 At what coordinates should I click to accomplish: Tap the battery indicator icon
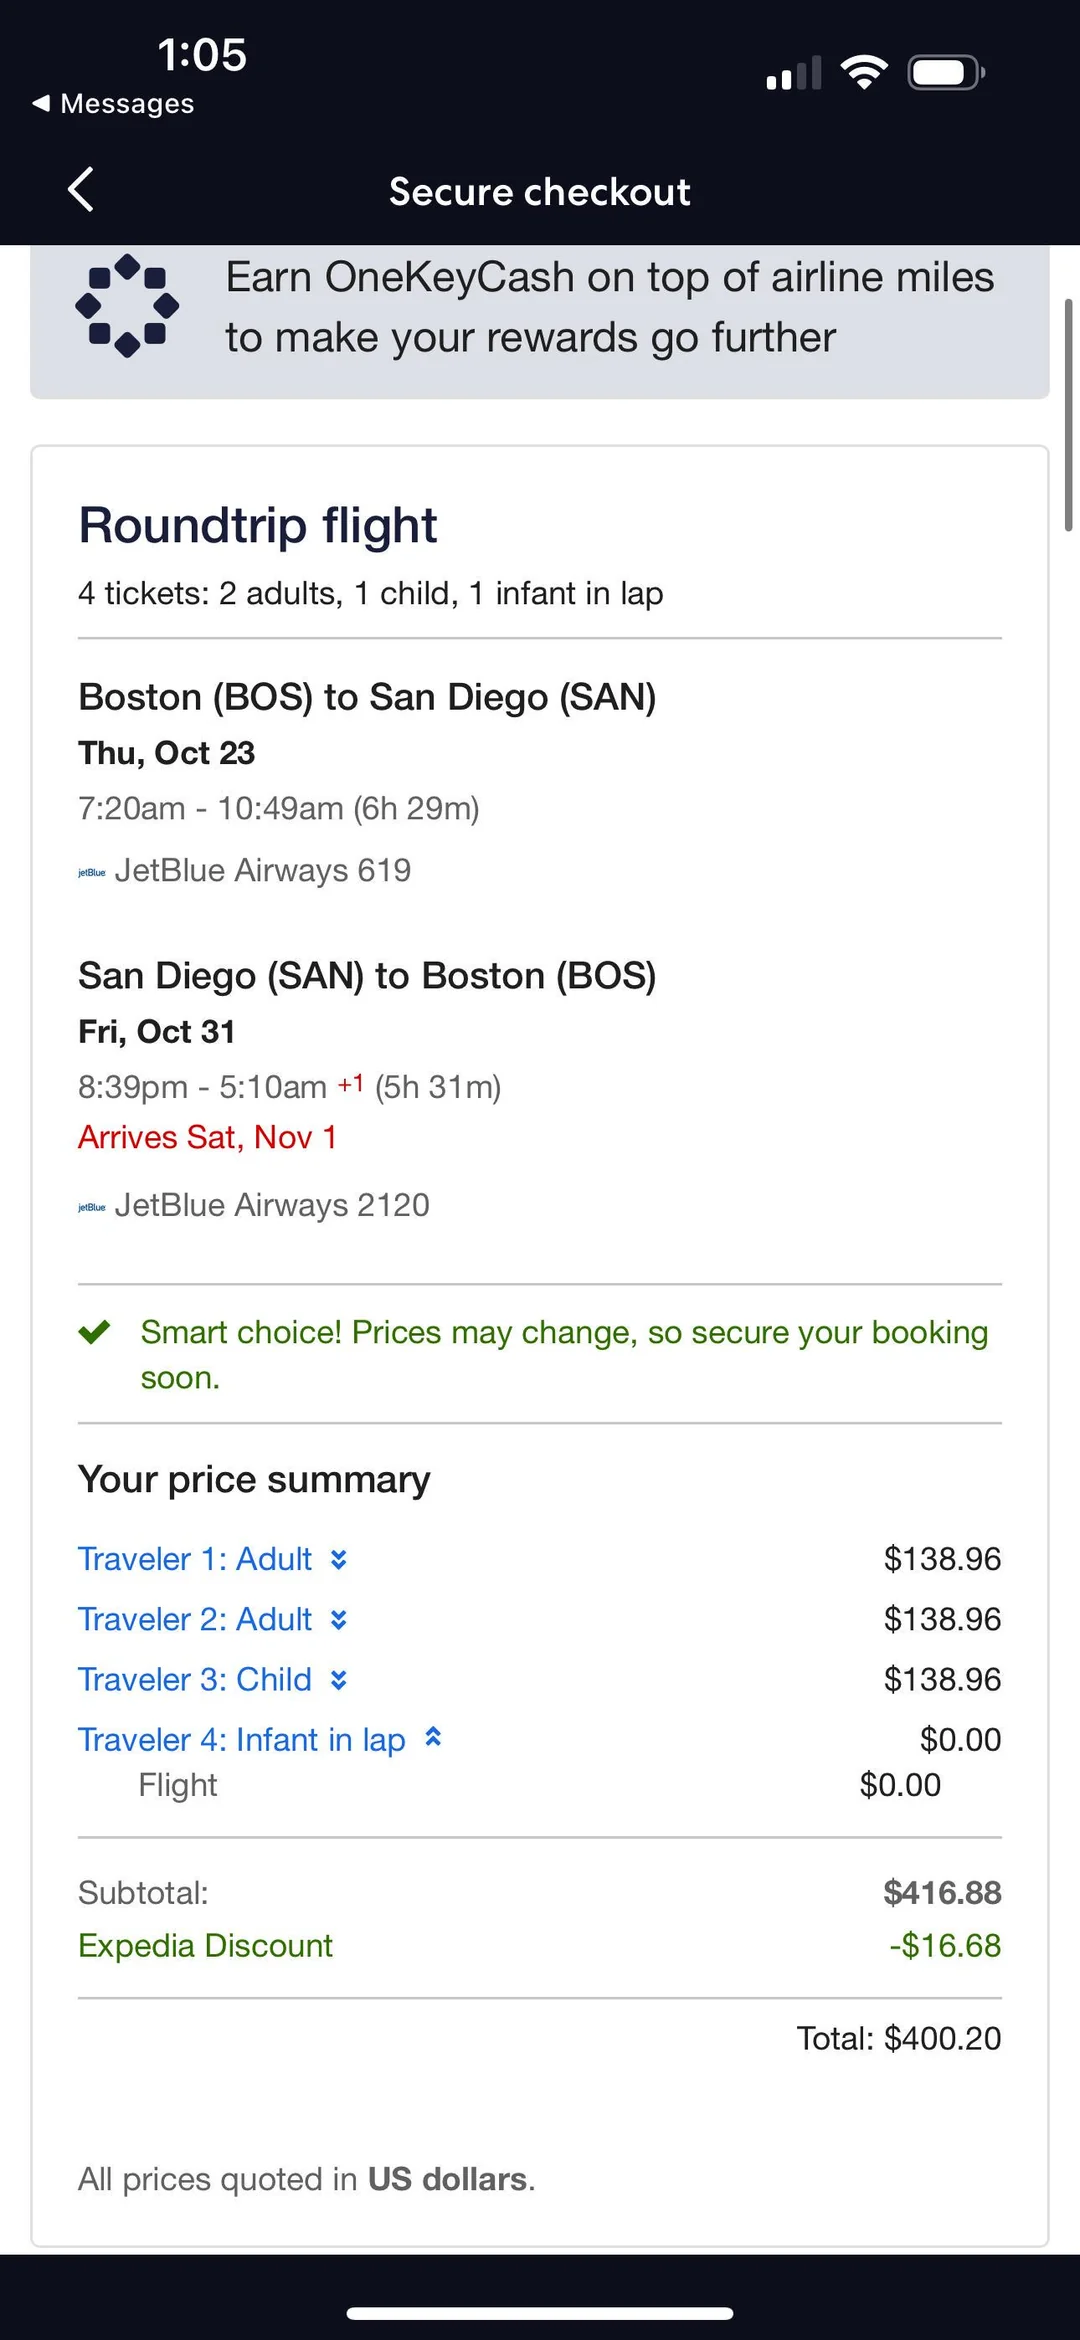(x=946, y=72)
